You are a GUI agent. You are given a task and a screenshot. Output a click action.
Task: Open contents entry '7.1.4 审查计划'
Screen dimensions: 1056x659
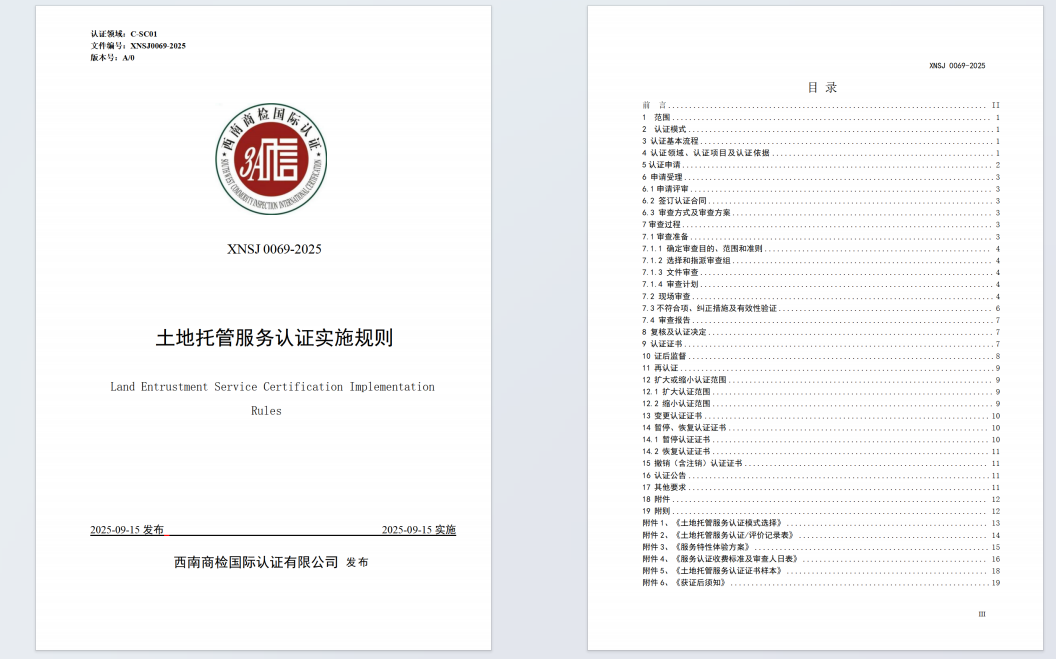821,285
